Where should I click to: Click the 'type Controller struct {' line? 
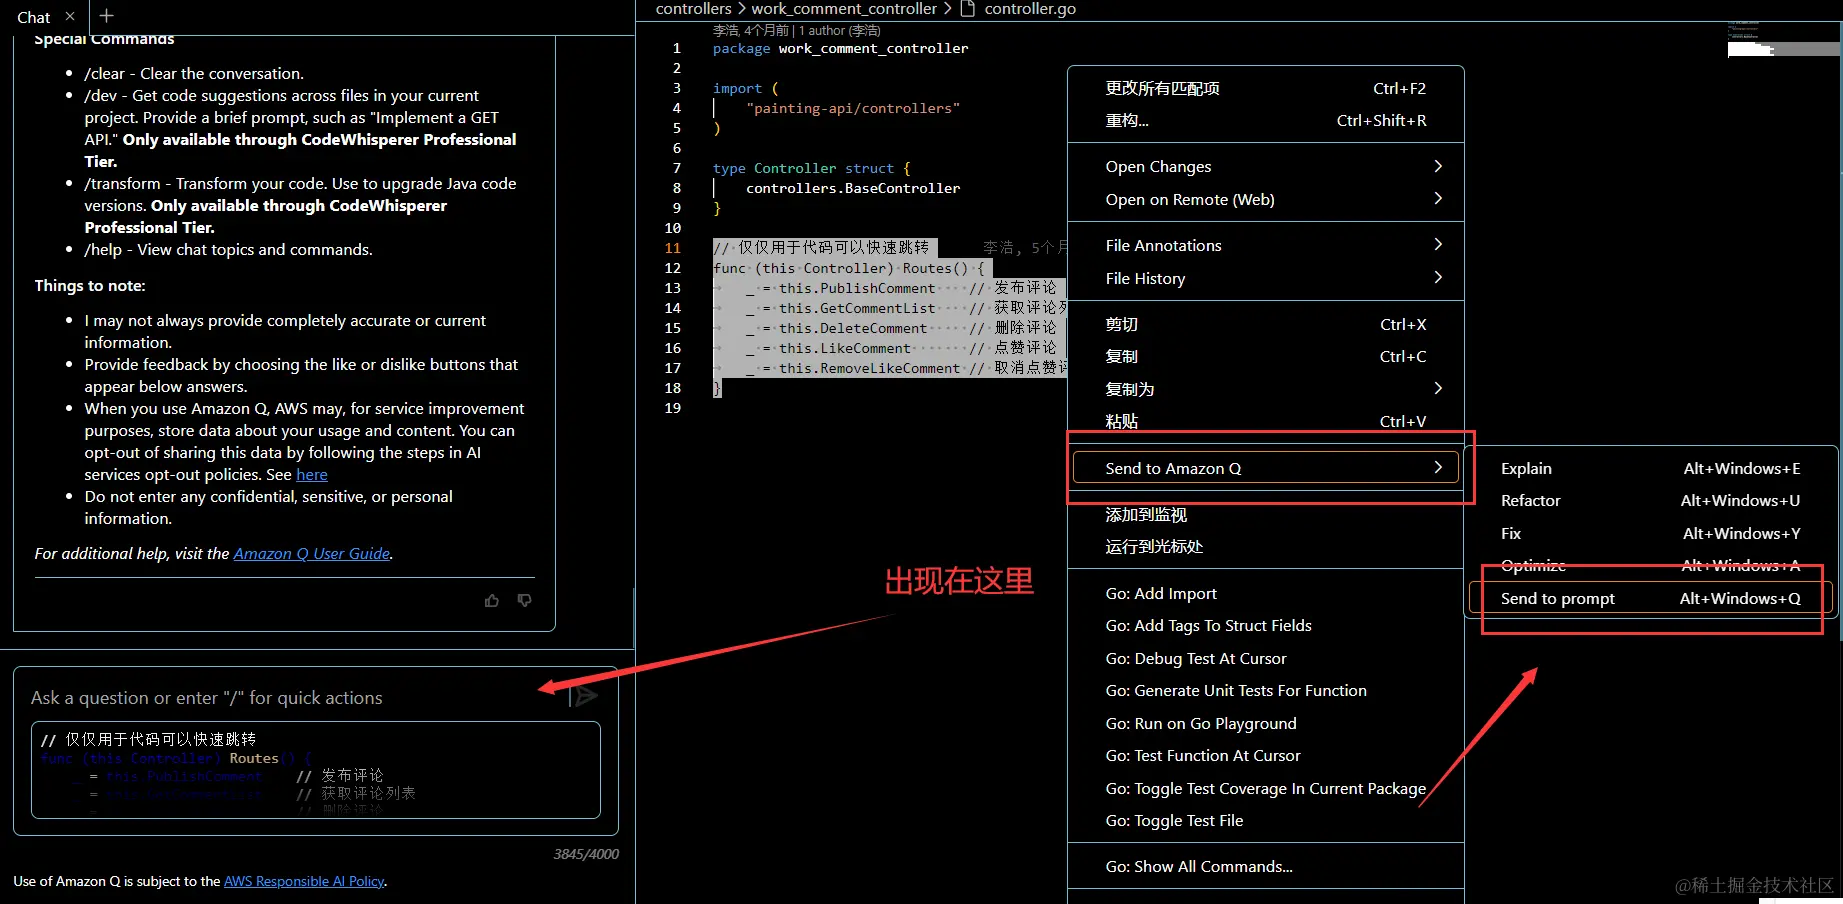pyautogui.click(x=811, y=168)
